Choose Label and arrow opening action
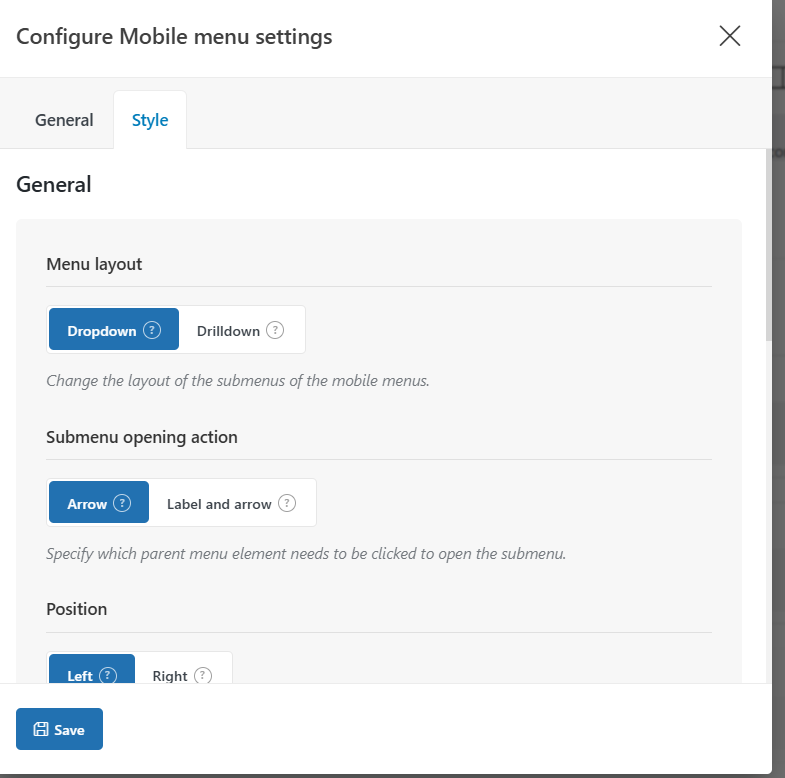 [231, 502]
